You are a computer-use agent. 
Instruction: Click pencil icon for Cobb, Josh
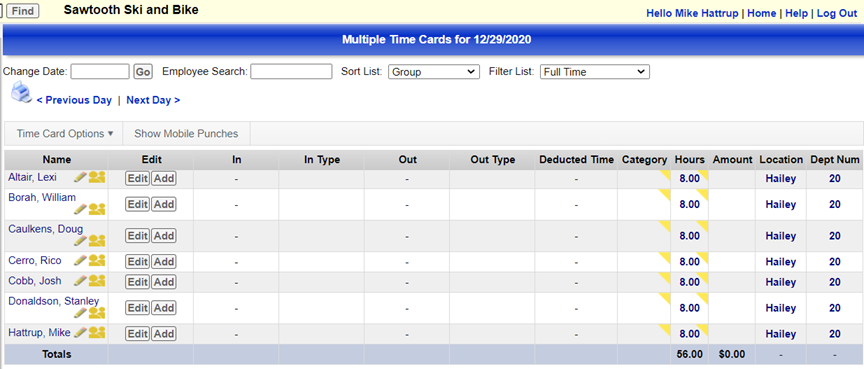80,280
